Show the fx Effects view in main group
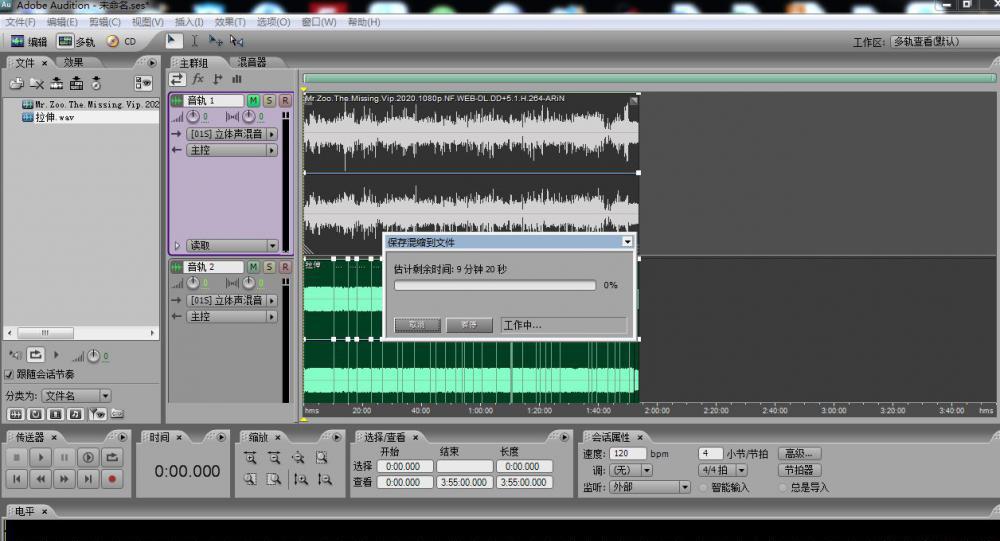The image size is (1000, 541). click(198, 79)
